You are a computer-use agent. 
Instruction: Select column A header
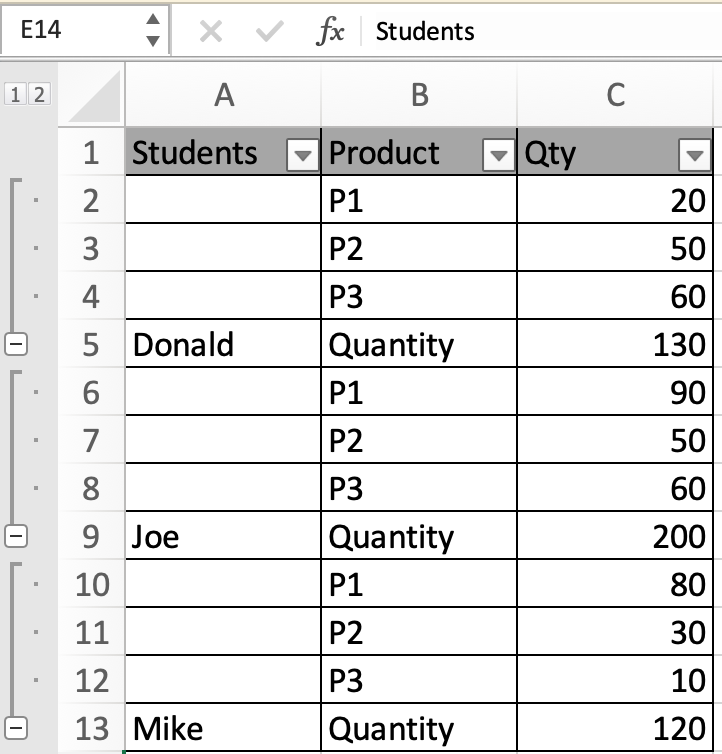[x=223, y=95]
